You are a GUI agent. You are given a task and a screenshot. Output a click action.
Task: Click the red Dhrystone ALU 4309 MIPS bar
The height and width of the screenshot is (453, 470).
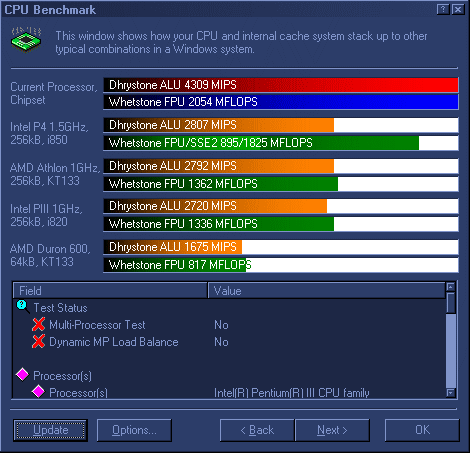pyautogui.click(x=281, y=85)
